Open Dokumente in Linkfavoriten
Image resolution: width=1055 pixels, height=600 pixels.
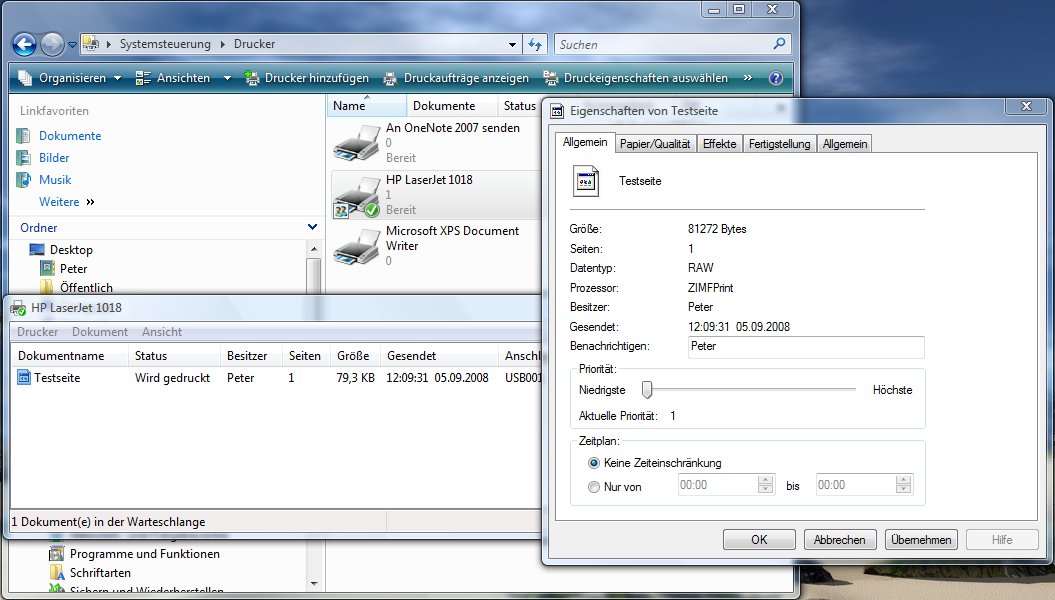click(x=70, y=136)
